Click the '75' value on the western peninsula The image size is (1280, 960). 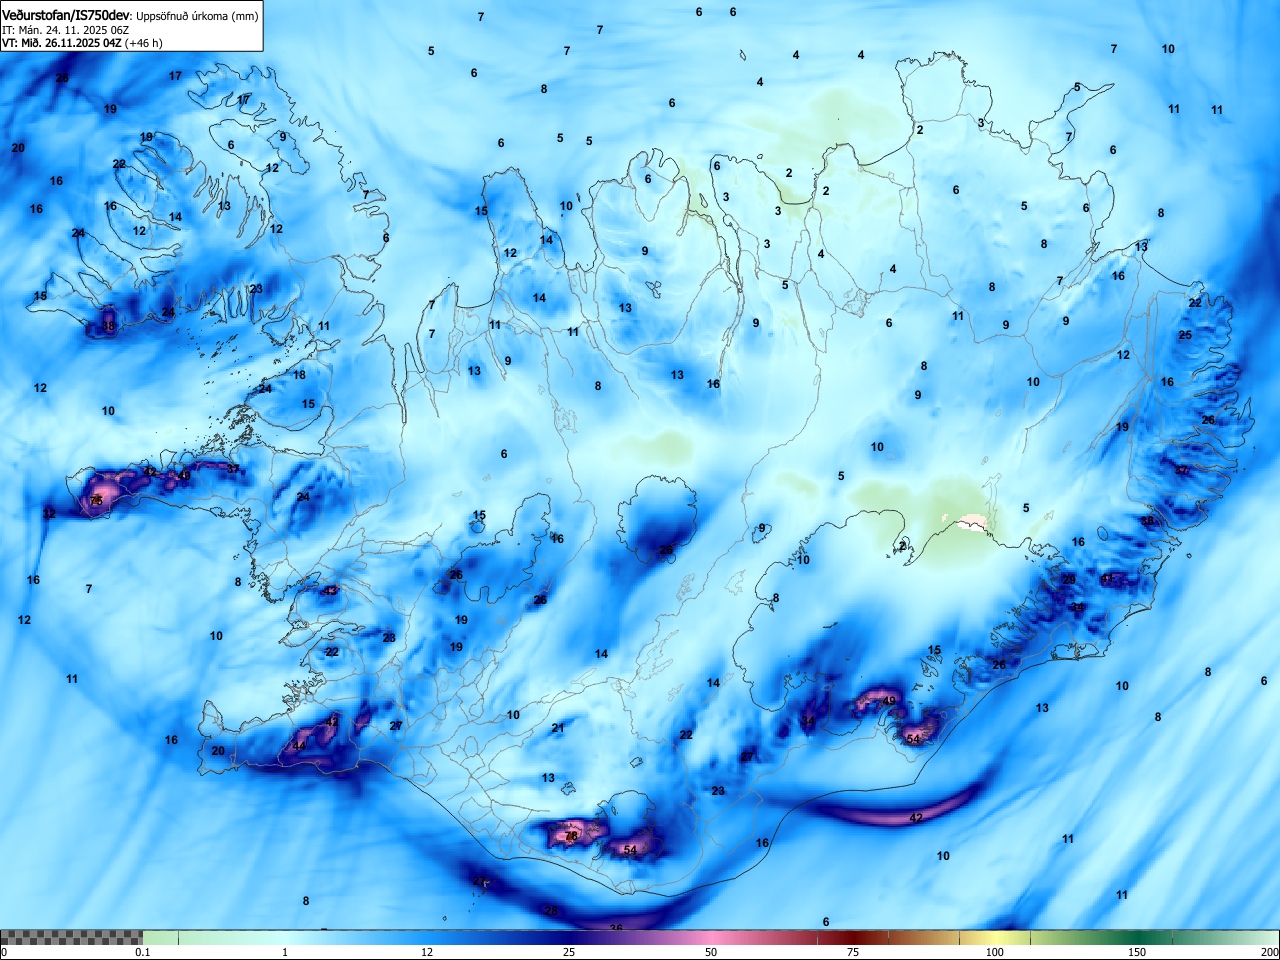pyautogui.click(x=96, y=500)
